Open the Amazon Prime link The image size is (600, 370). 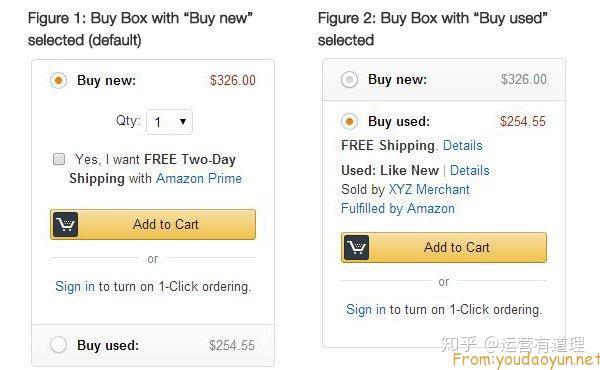pyautogui.click(x=199, y=178)
